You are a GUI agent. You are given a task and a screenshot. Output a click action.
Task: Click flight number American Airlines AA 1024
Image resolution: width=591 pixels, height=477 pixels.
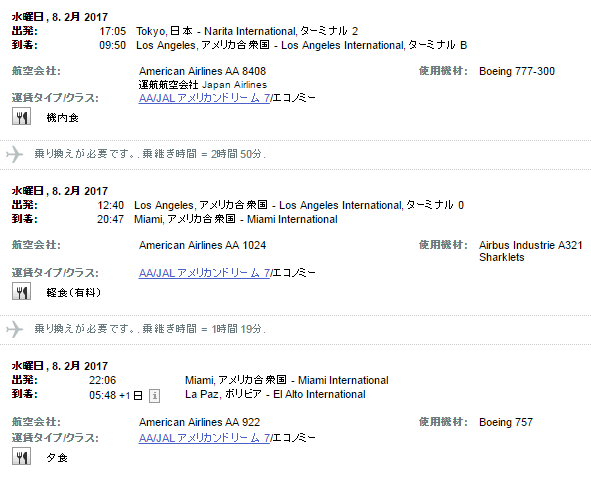[x=202, y=245]
